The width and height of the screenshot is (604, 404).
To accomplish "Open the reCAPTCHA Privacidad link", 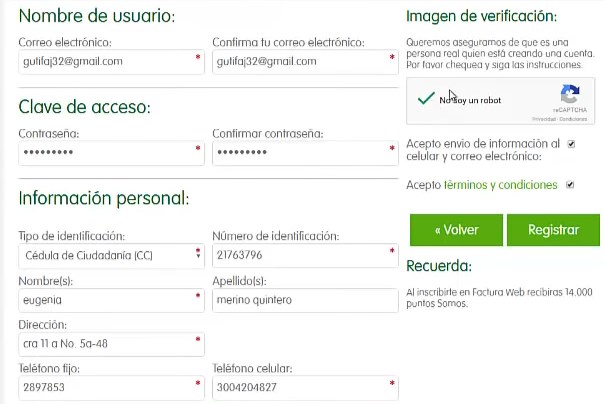I will (x=544, y=119).
